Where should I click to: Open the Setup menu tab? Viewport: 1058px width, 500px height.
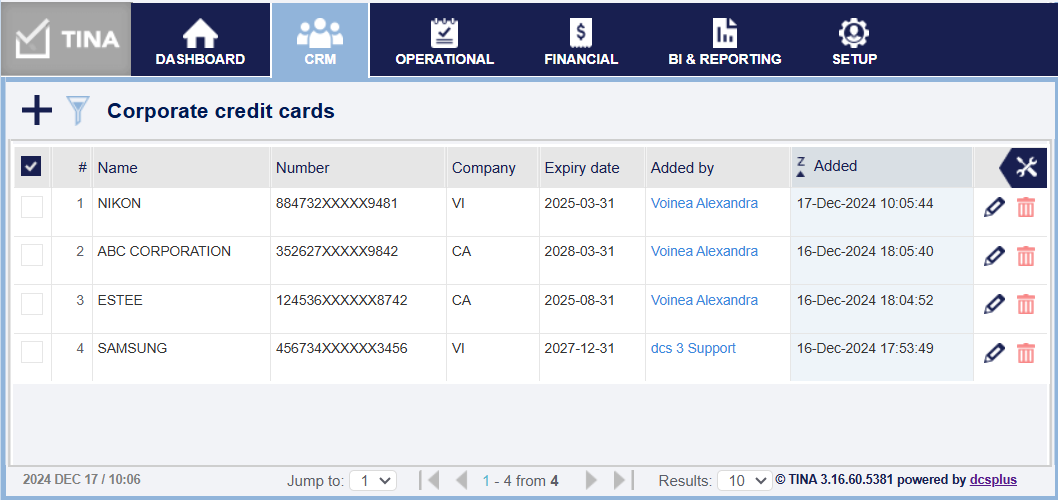pyautogui.click(x=854, y=41)
